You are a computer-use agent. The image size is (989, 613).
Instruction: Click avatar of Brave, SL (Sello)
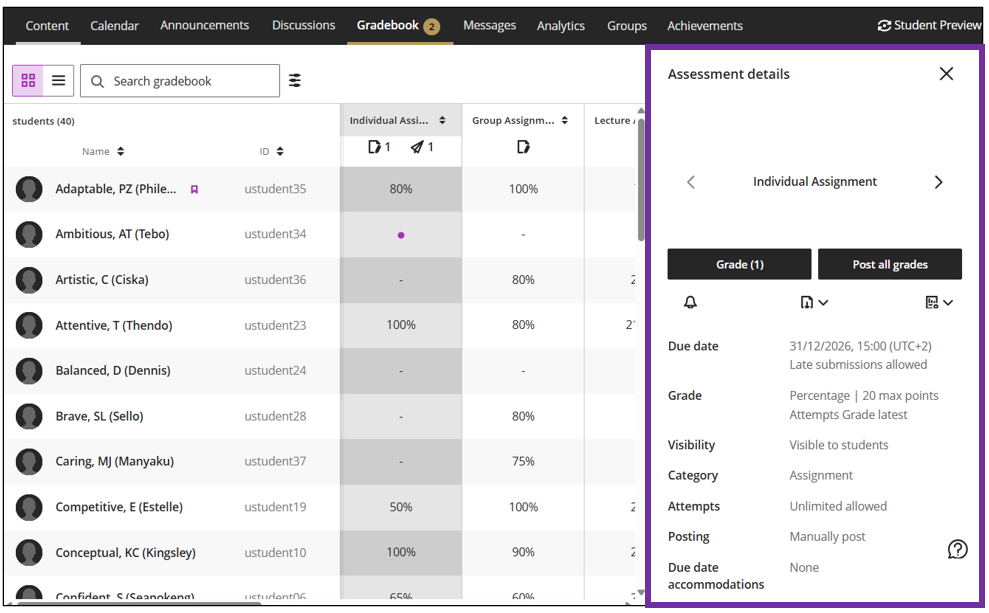coord(29,416)
